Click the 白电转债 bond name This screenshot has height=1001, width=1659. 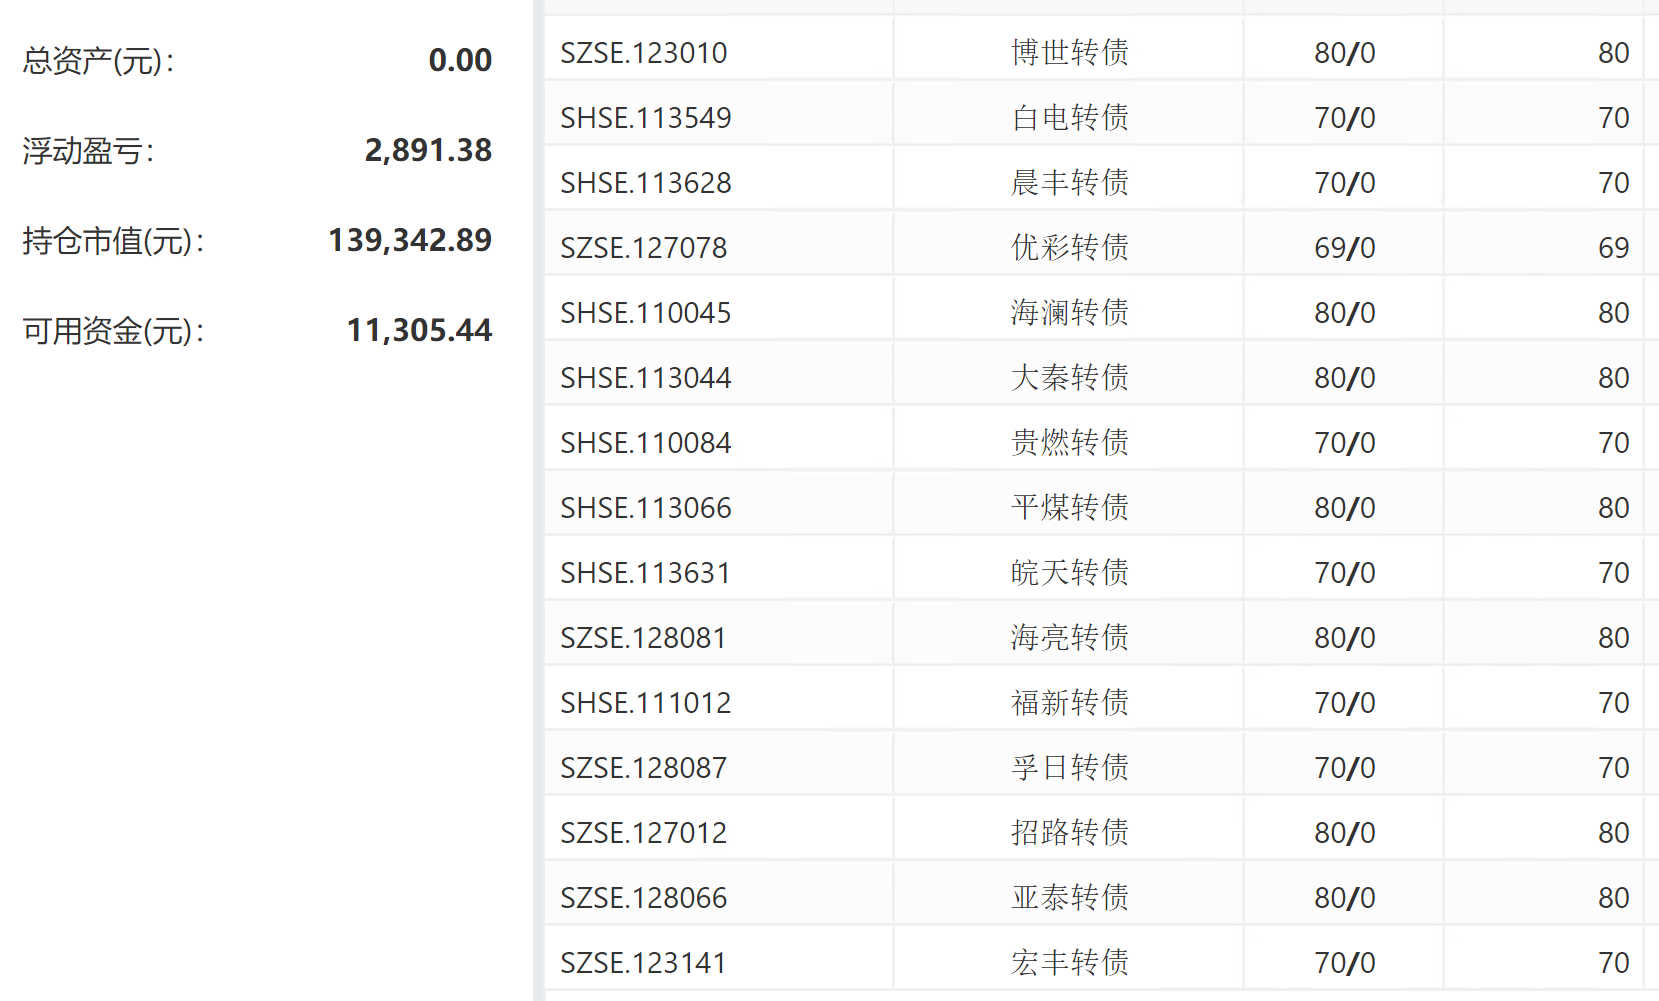pyautogui.click(x=1069, y=118)
